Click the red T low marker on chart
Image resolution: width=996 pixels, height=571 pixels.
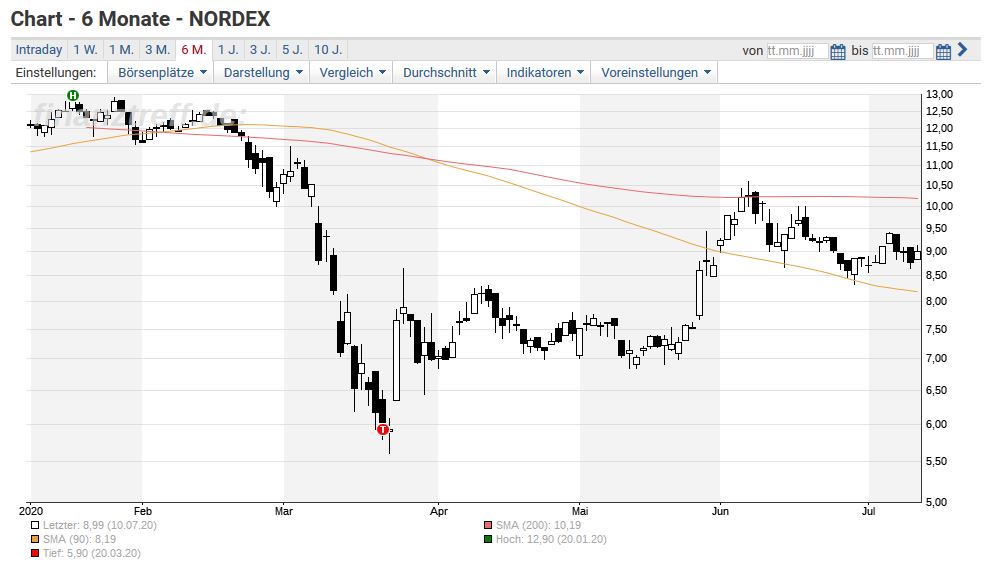coord(383,430)
